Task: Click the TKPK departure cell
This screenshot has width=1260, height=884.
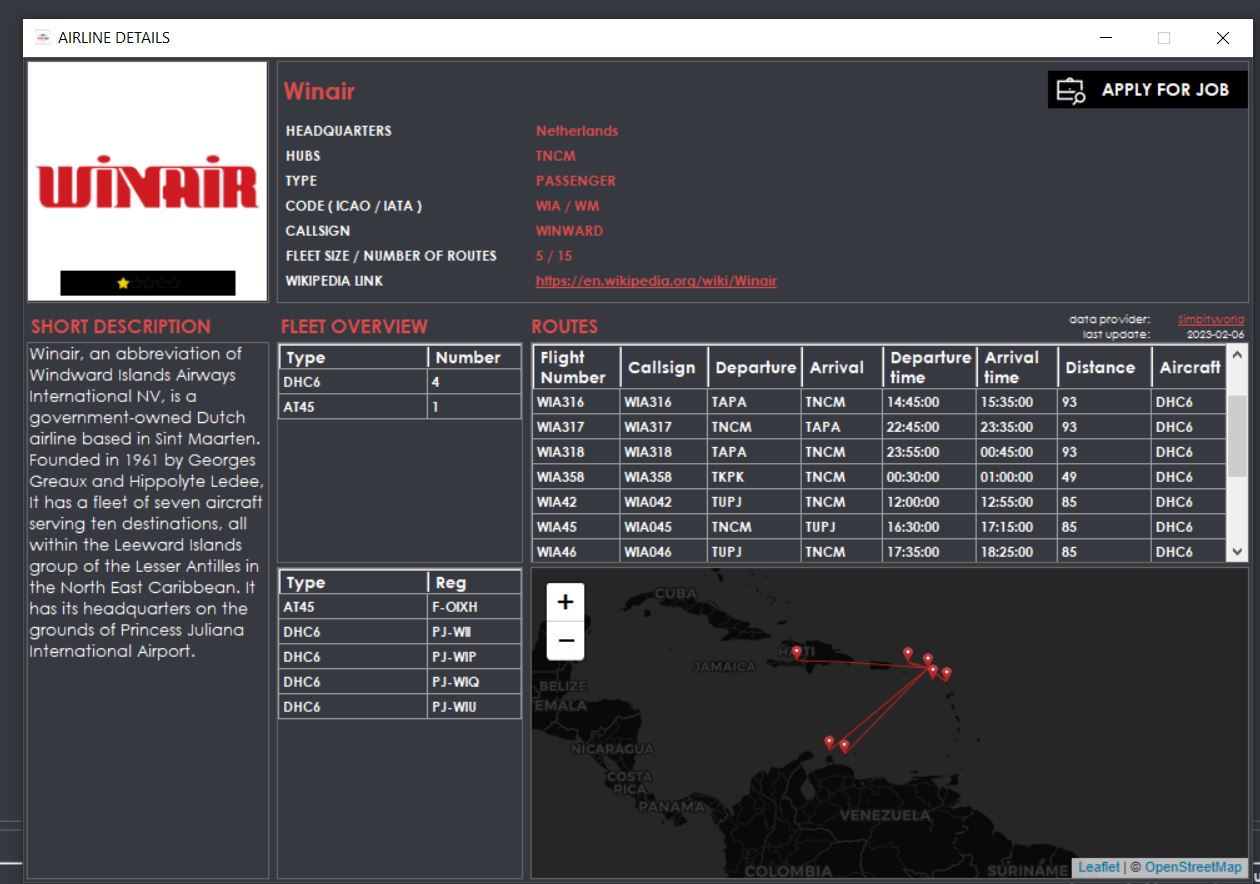Action: tap(754, 477)
